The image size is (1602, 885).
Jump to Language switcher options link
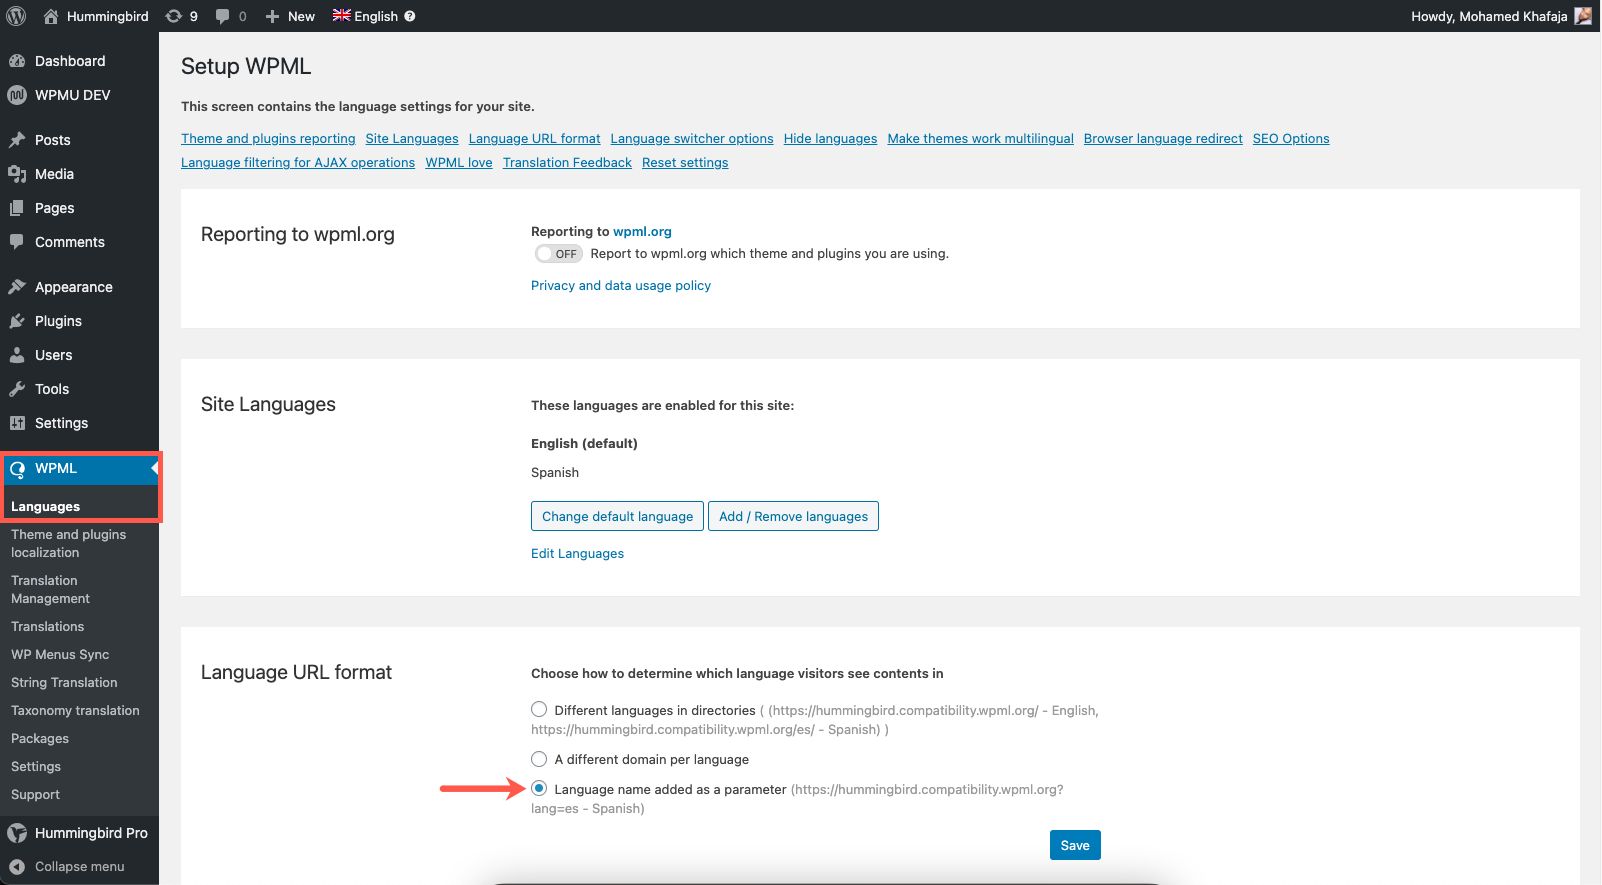coord(692,139)
